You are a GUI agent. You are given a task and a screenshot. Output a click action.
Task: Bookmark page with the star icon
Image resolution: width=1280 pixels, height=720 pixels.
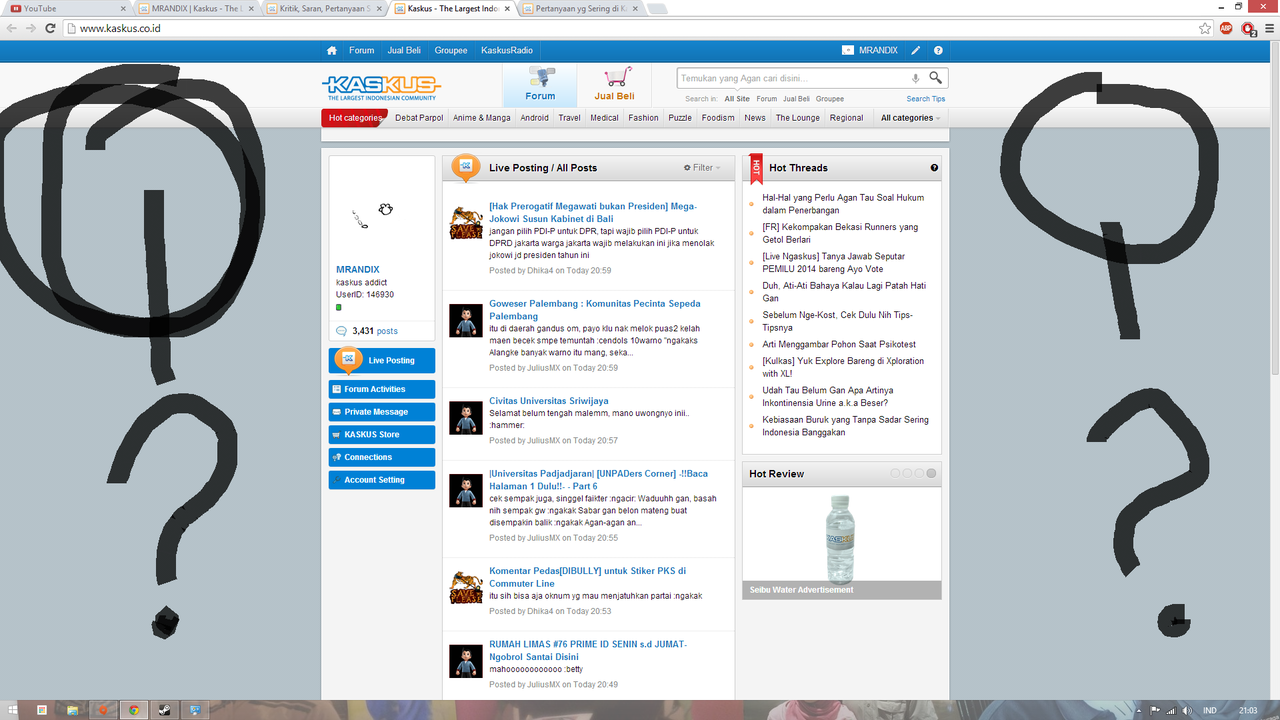pos(1205,28)
